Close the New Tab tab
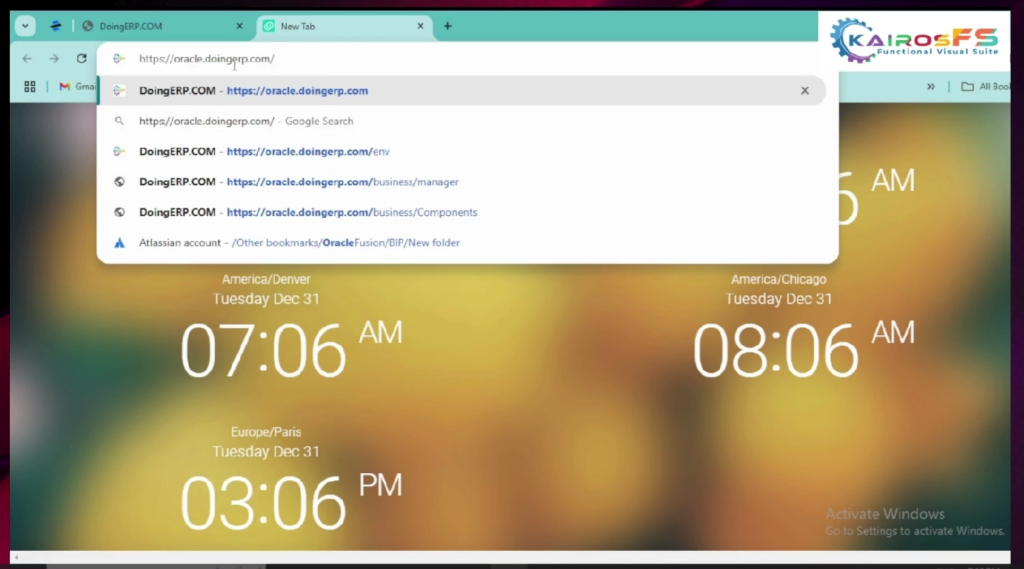The width and height of the screenshot is (1024, 569). pyautogui.click(x=420, y=26)
